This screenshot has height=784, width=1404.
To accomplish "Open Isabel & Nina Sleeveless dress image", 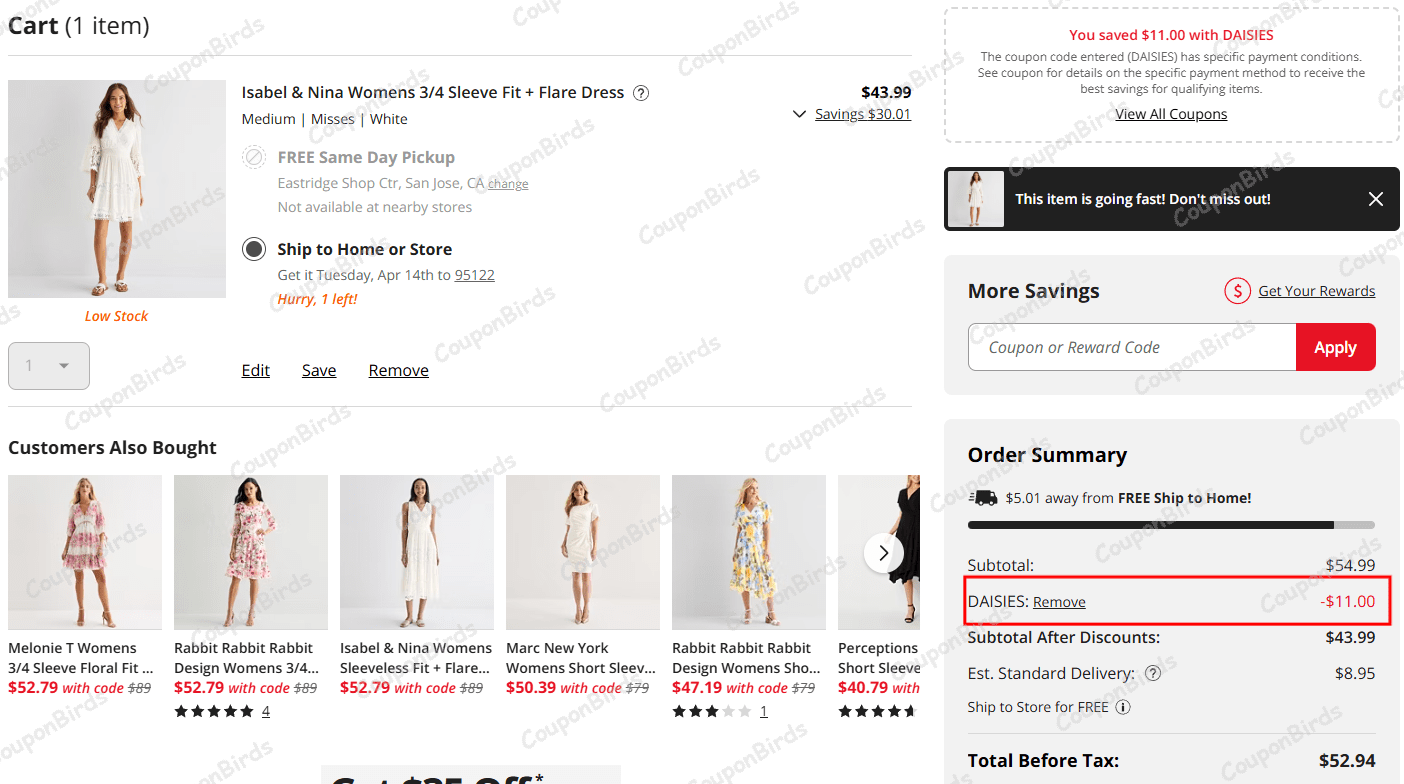I will (x=417, y=552).
